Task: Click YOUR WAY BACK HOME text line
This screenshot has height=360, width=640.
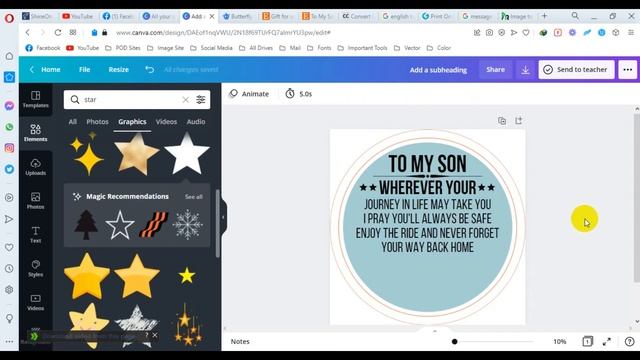Action: pos(427,247)
